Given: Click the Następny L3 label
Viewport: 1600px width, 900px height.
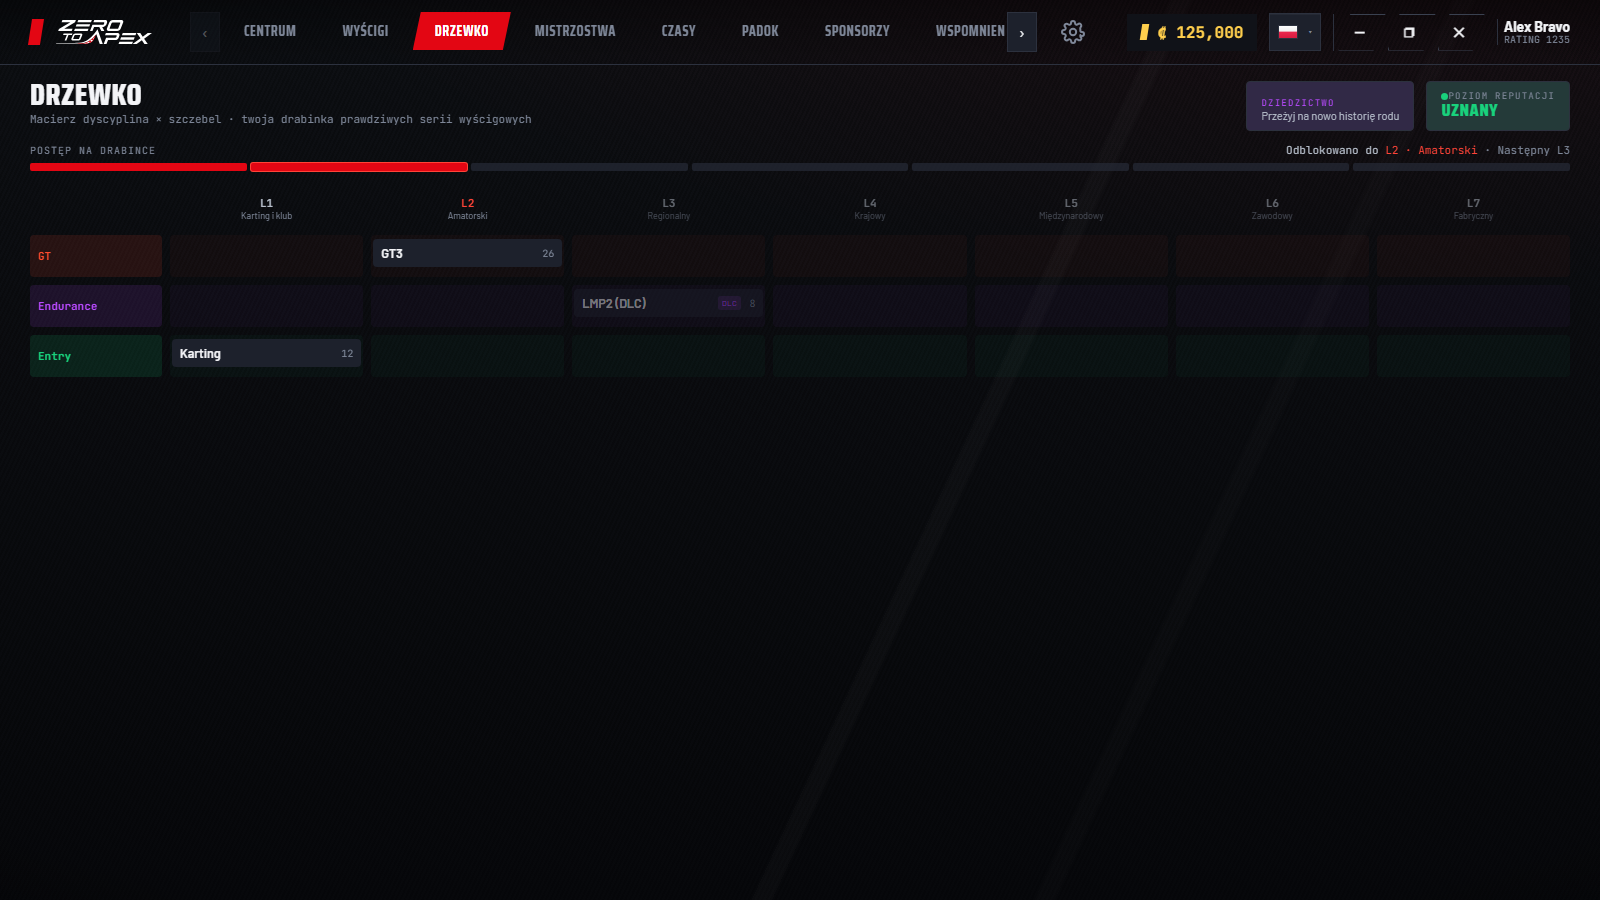Looking at the screenshot, I should coord(1533,150).
